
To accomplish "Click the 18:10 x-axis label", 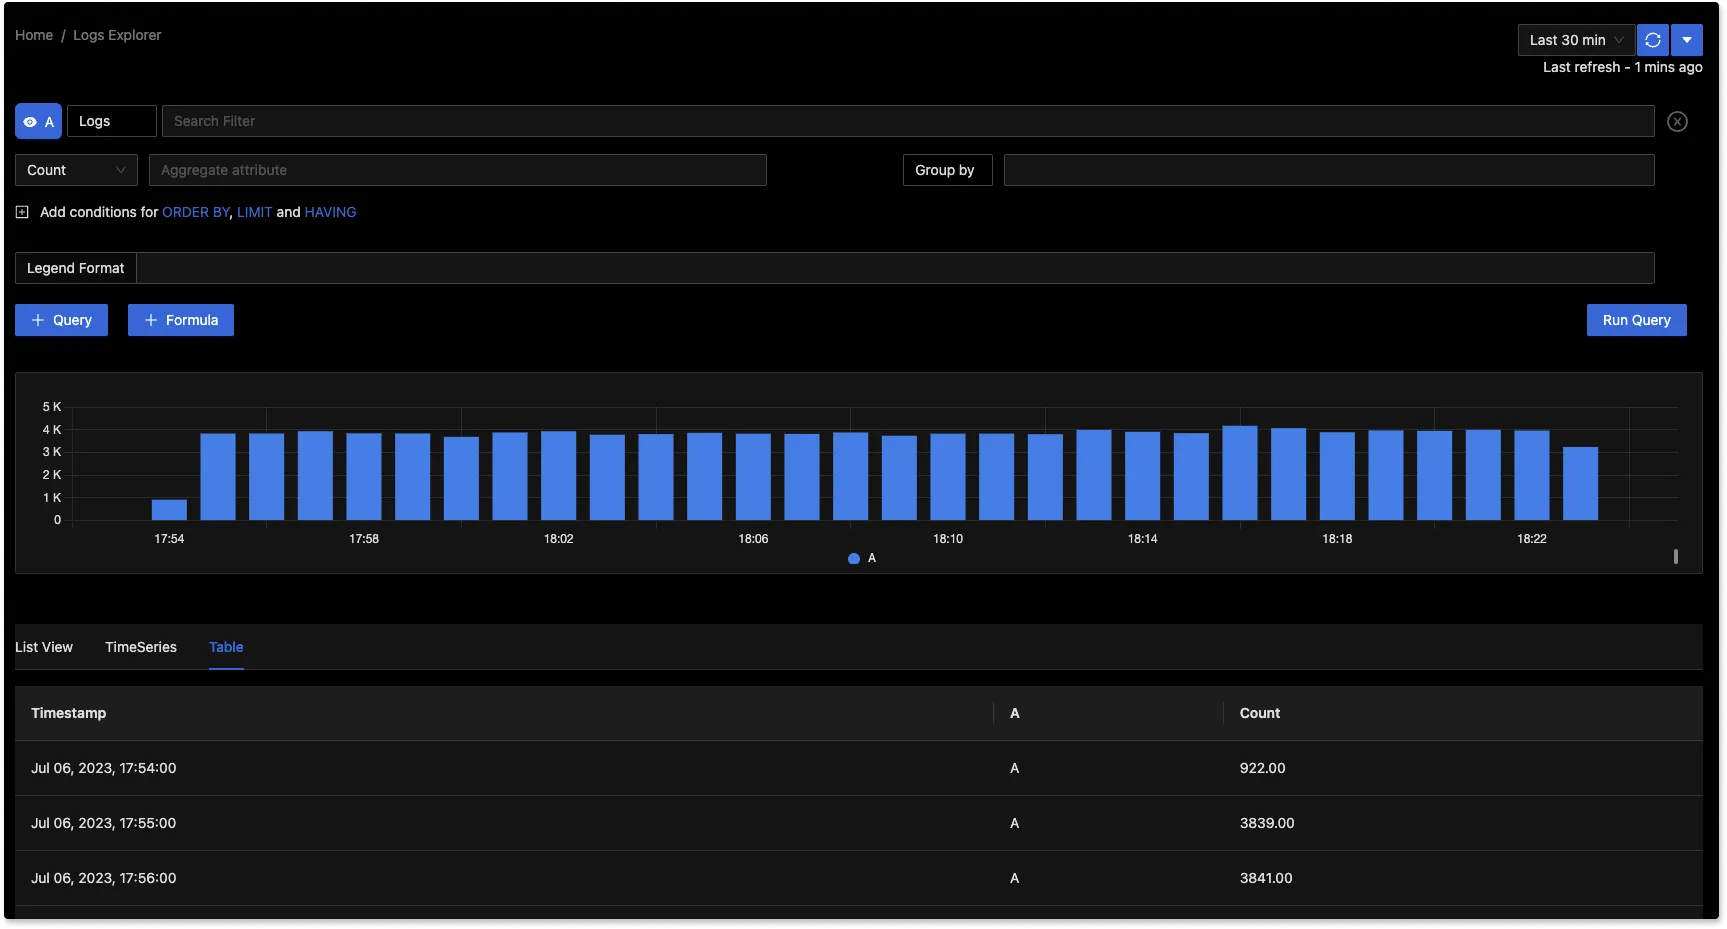I will click(x=948, y=539).
